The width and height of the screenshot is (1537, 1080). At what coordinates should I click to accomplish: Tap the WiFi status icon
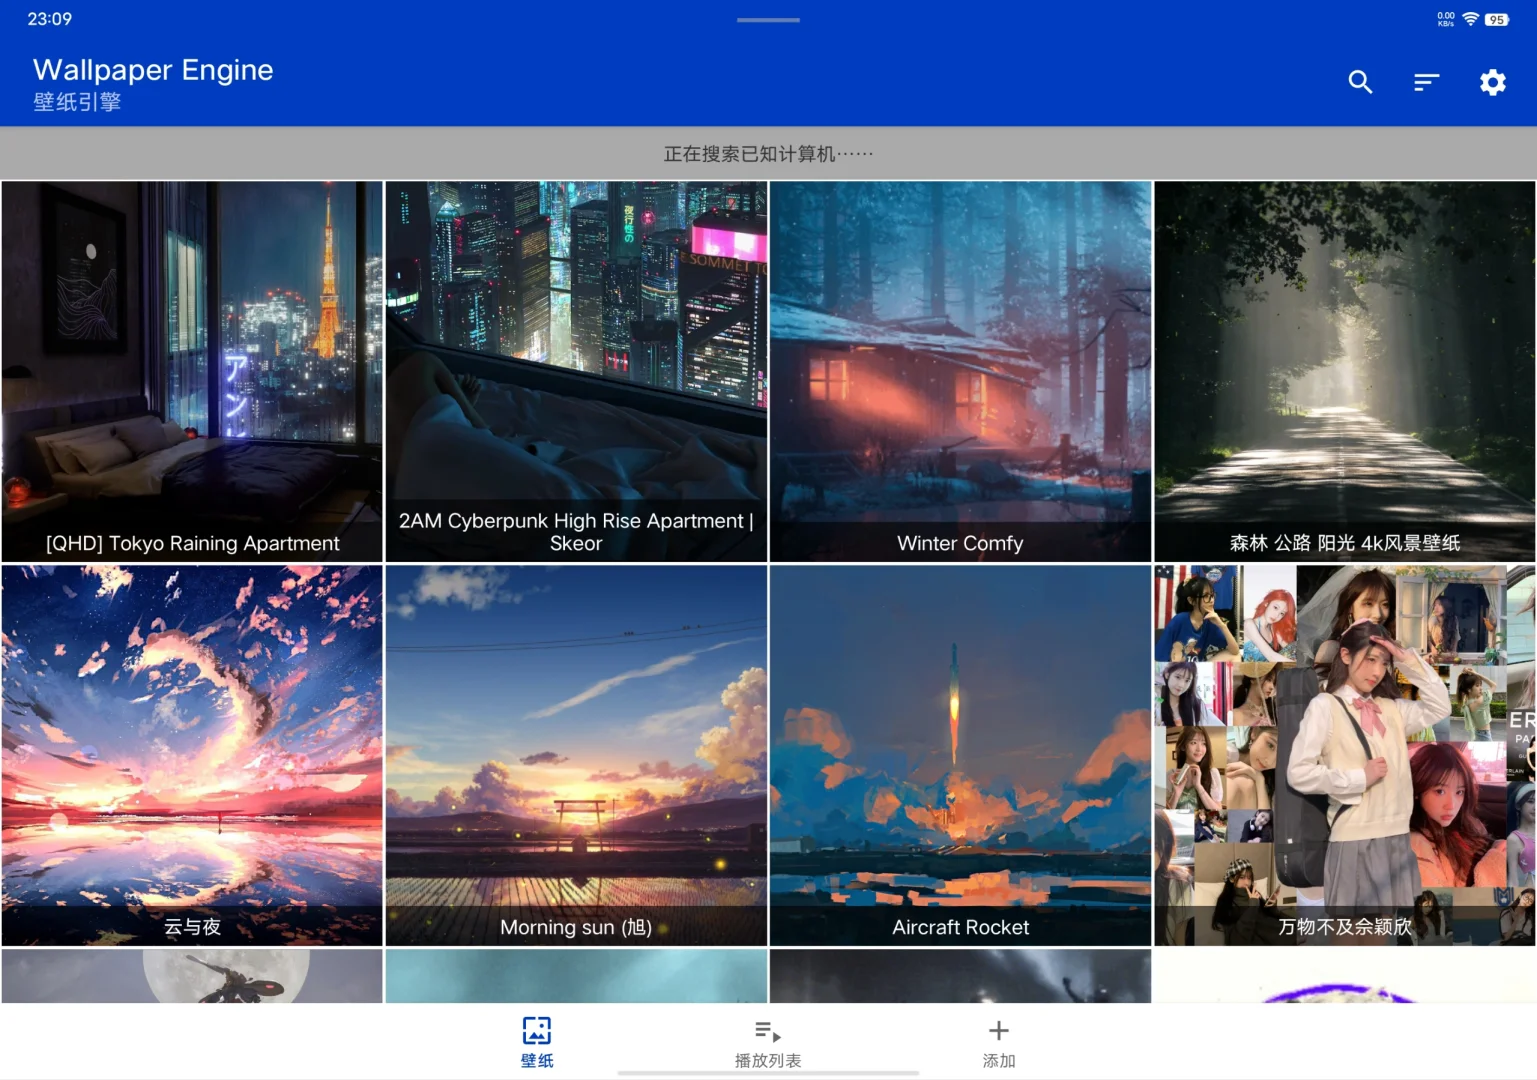click(1470, 19)
